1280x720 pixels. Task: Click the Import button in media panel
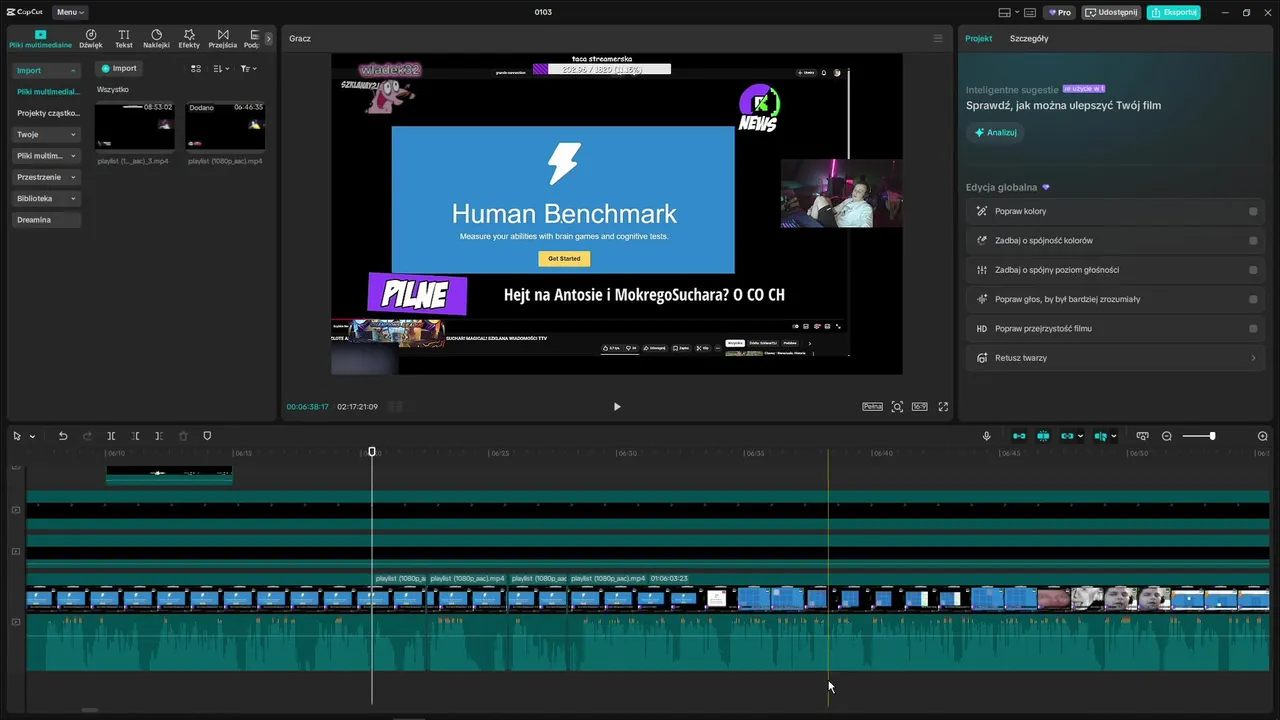tap(119, 68)
